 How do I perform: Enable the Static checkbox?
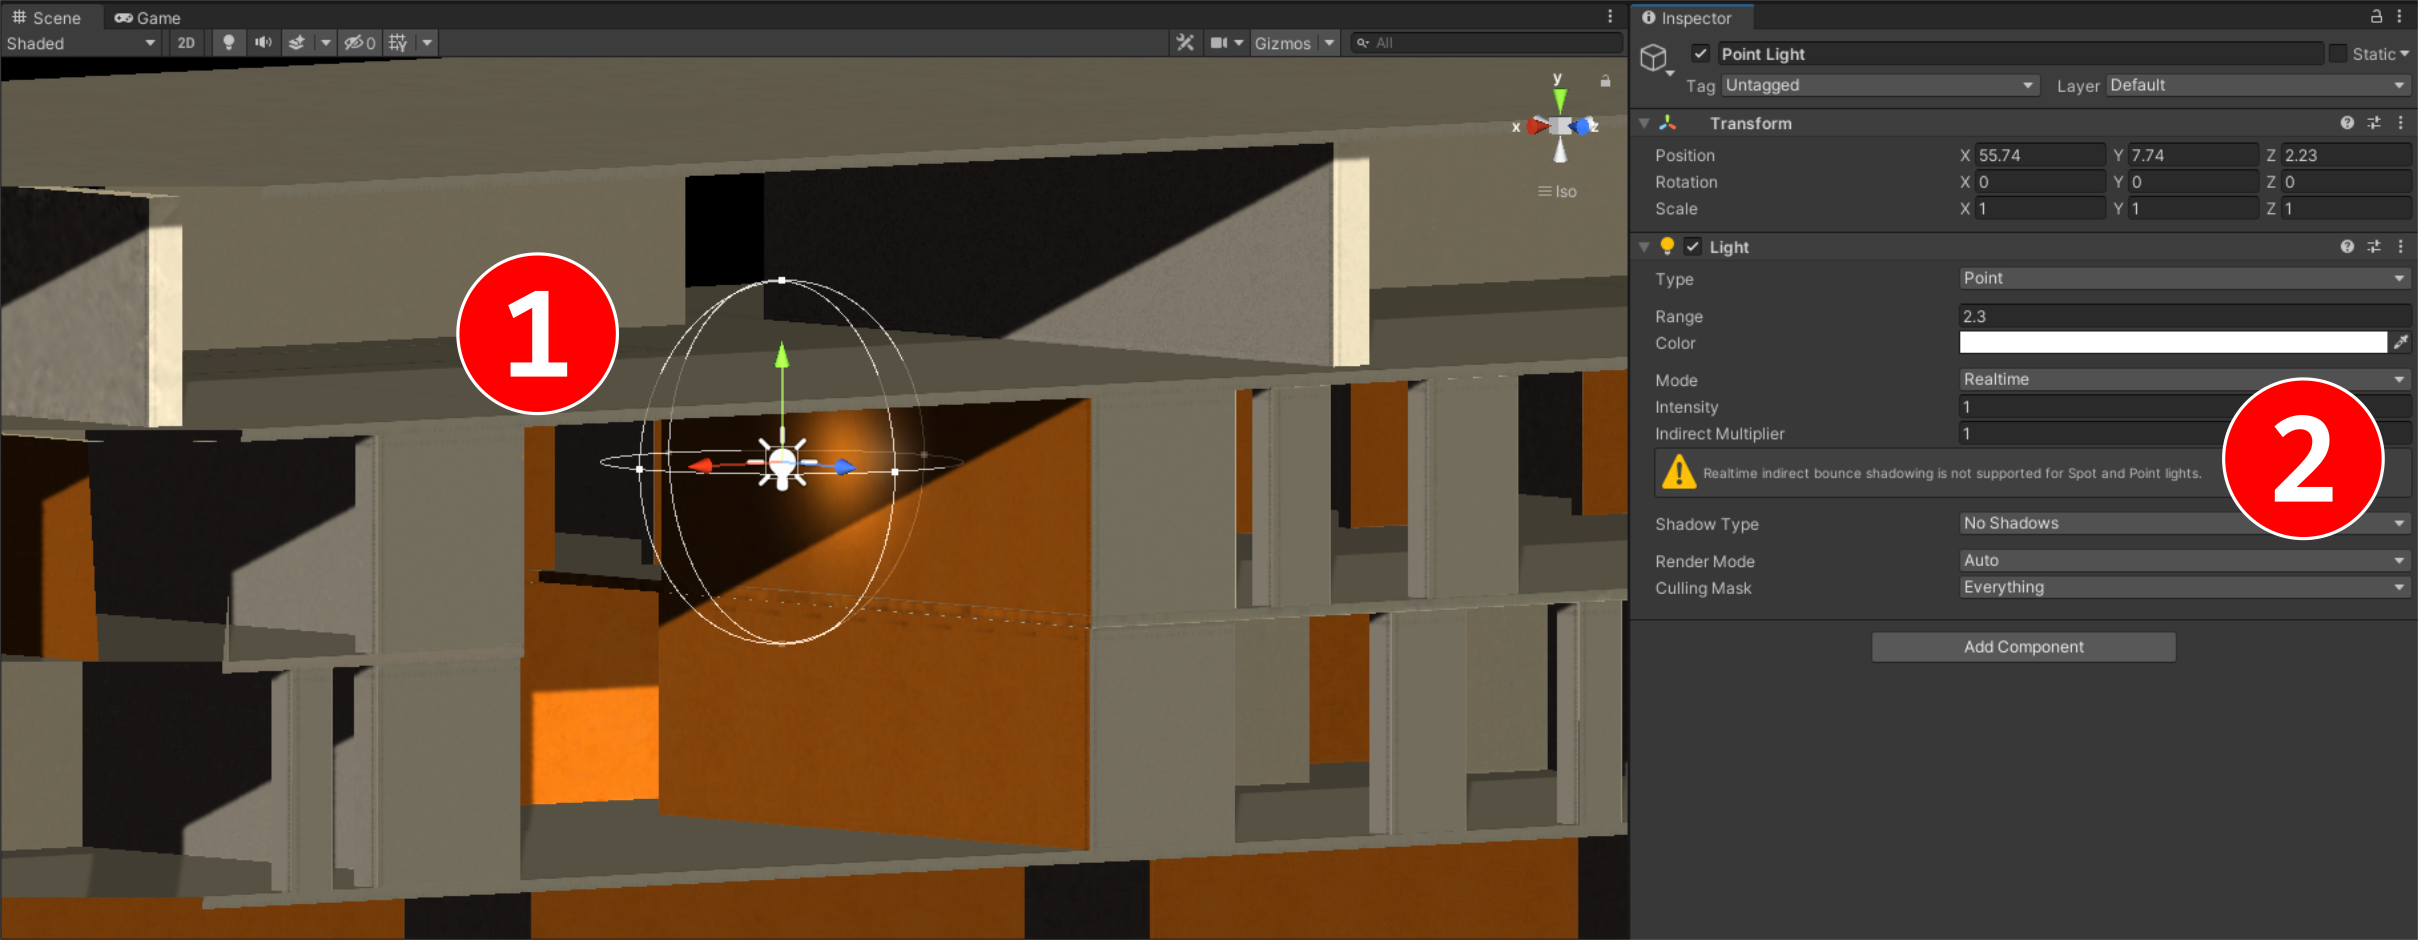[2338, 54]
